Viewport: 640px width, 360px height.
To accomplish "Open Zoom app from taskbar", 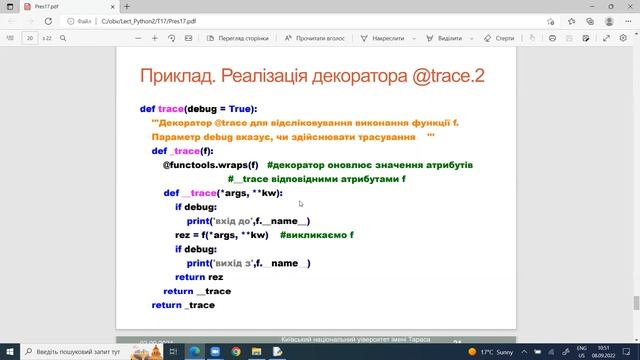I will point(215,351).
